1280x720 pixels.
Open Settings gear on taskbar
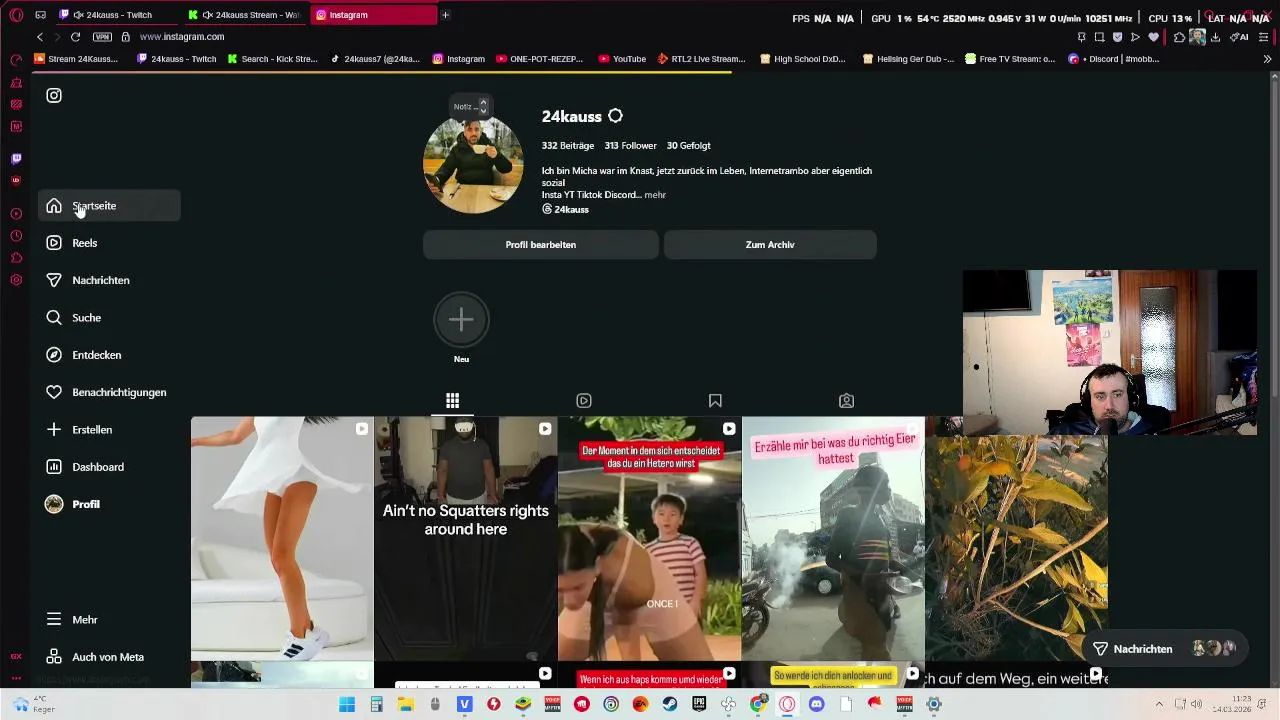[933, 704]
